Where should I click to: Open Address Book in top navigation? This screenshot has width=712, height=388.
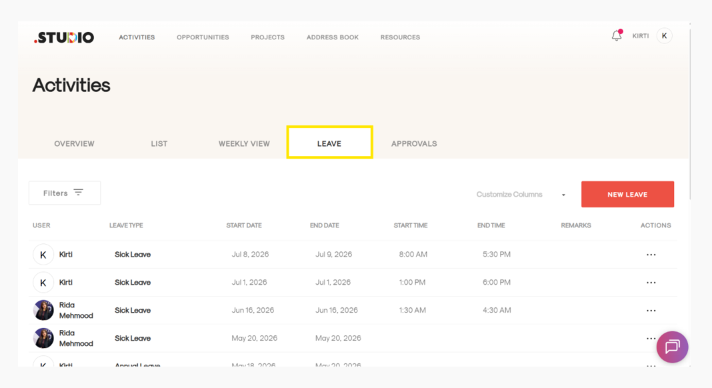[x=332, y=37]
